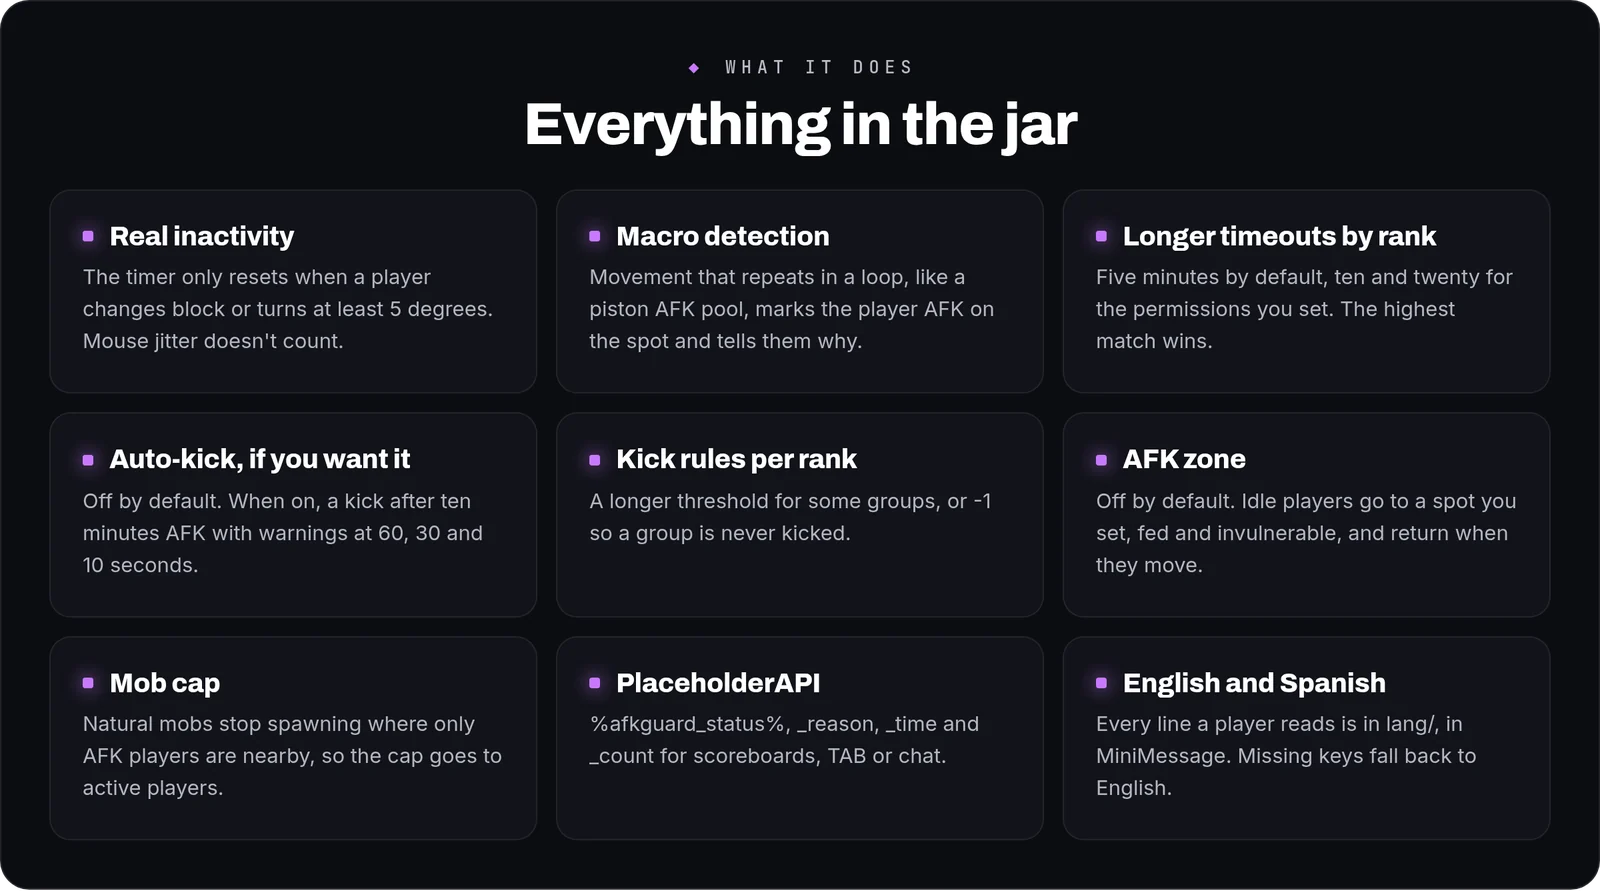Click the WHAT IT DOES section label
Image resolution: width=1600 pixels, height=891 pixels.
pyautogui.click(x=819, y=68)
